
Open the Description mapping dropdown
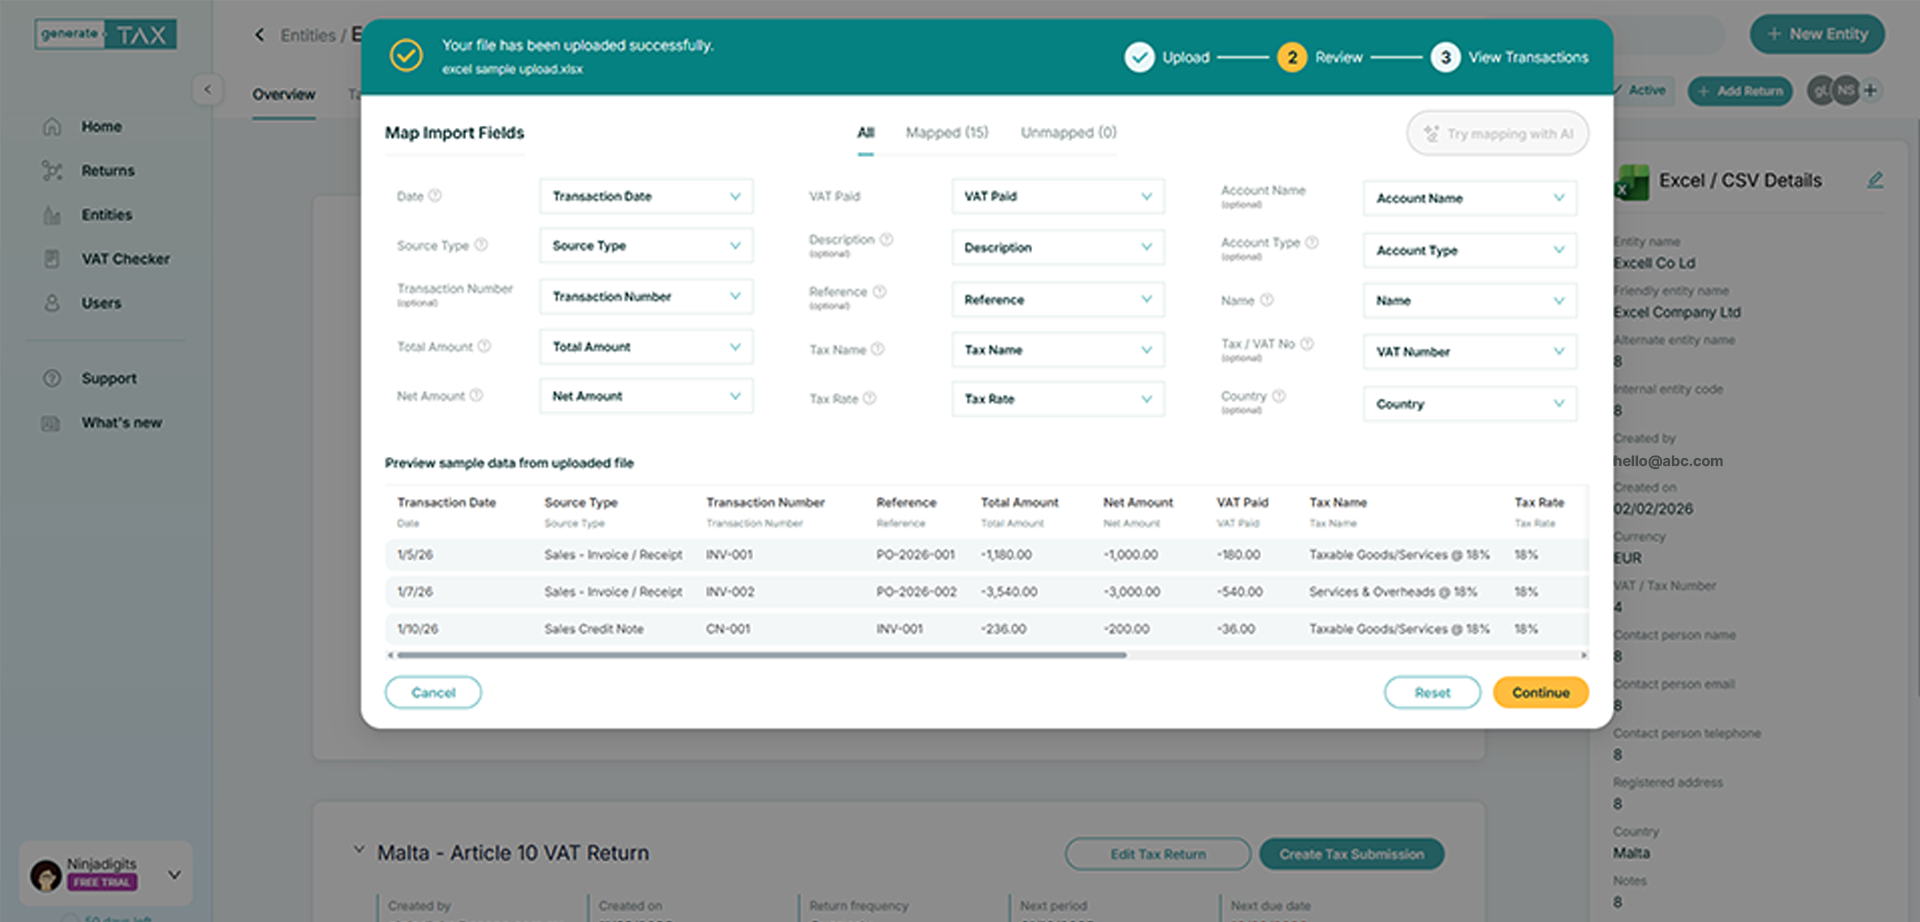pyautogui.click(x=1058, y=247)
